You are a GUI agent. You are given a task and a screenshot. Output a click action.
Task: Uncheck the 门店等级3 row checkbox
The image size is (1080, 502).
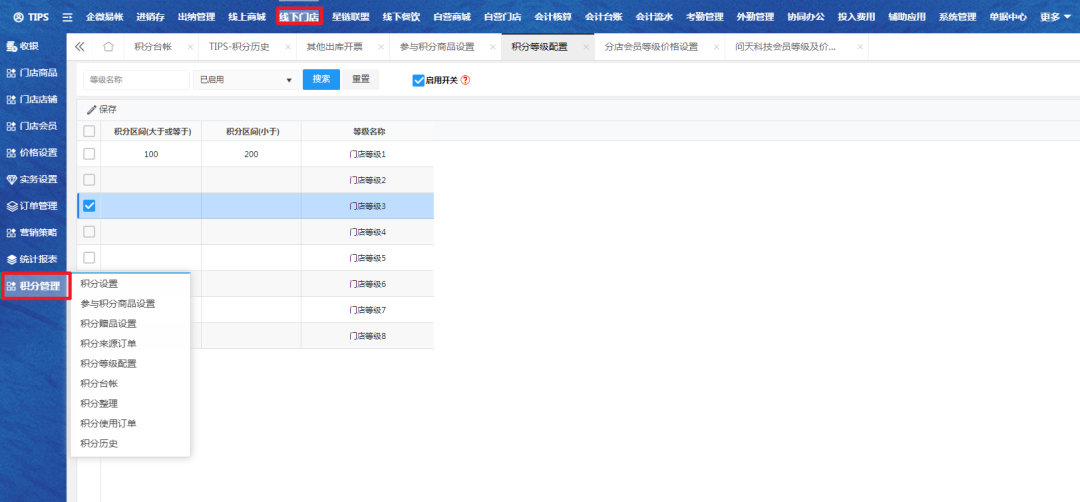pyautogui.click(x=89, y=206)
